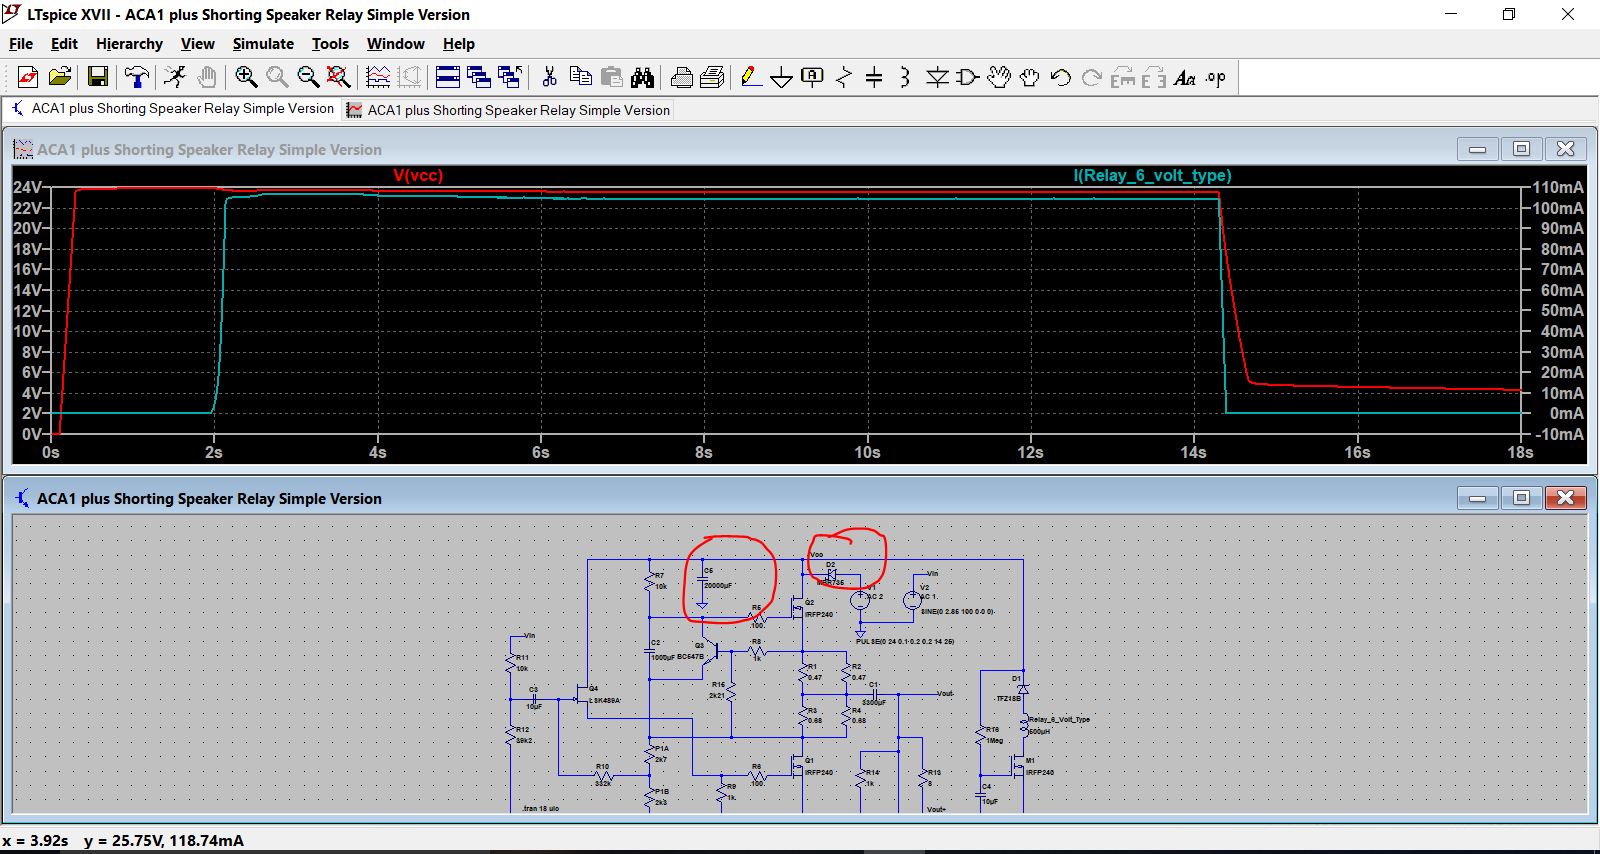Save the schematic with floppy disk icon

(x=98, y=77)
